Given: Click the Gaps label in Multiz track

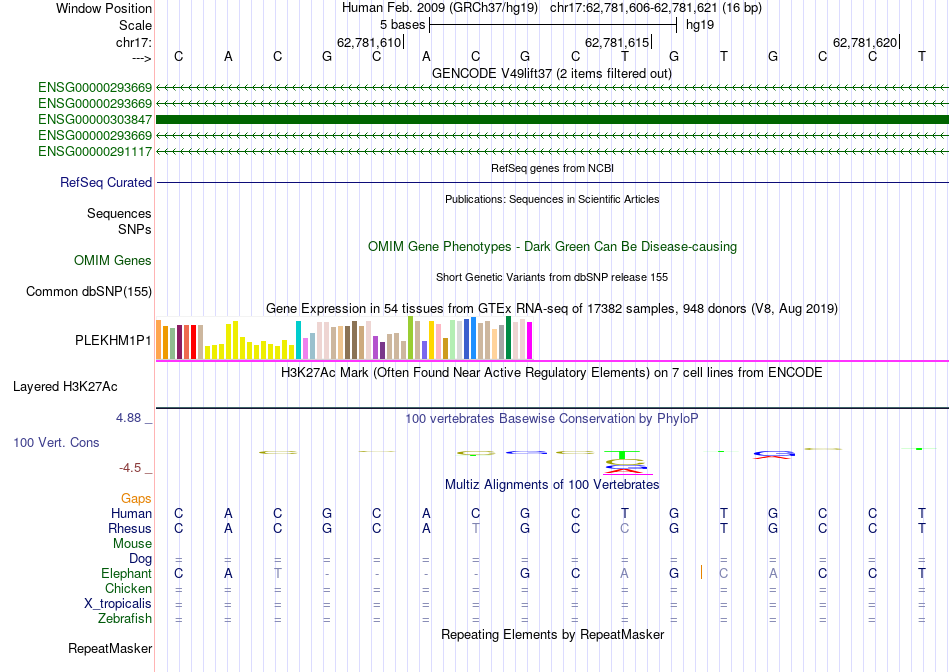Looking at the screenshot, I should pos(136,498).
